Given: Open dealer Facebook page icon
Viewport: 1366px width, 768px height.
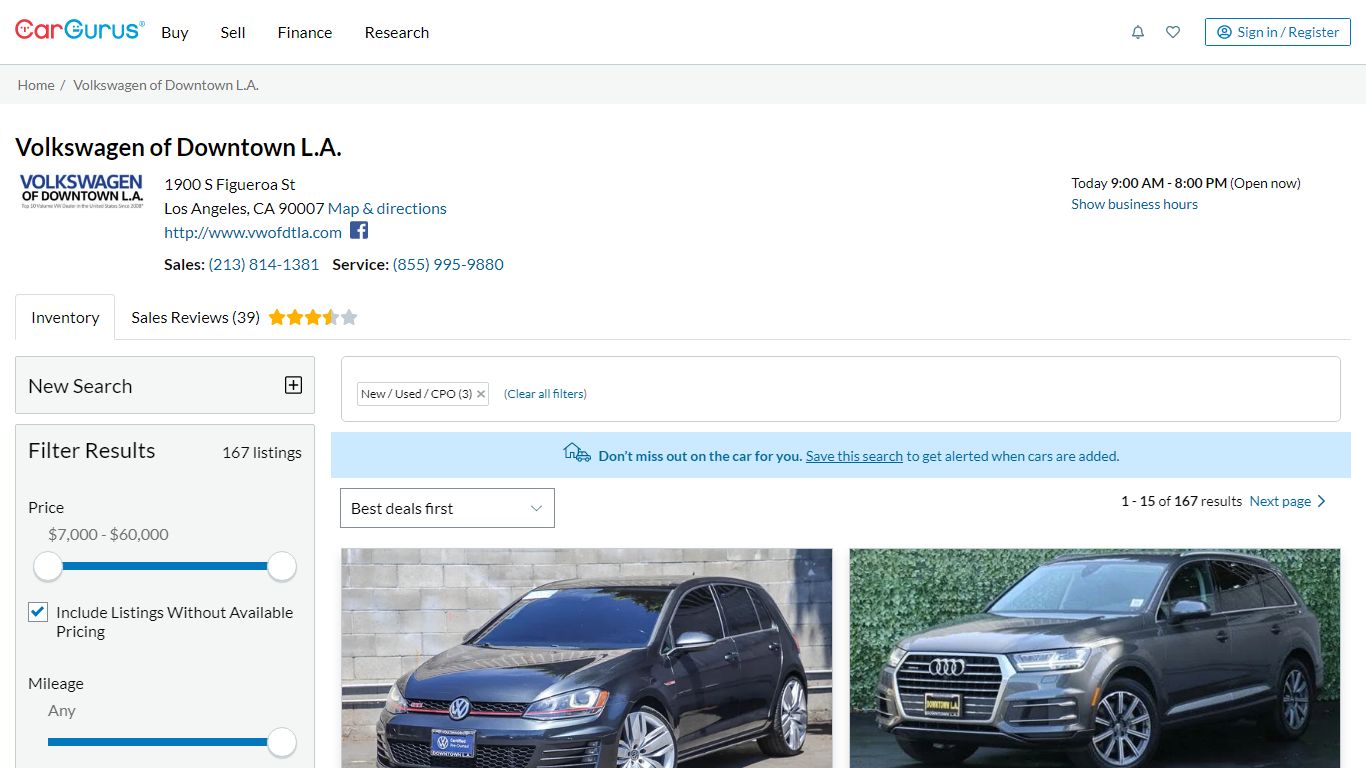Looking at the screenshot, I should click(359, 231).
